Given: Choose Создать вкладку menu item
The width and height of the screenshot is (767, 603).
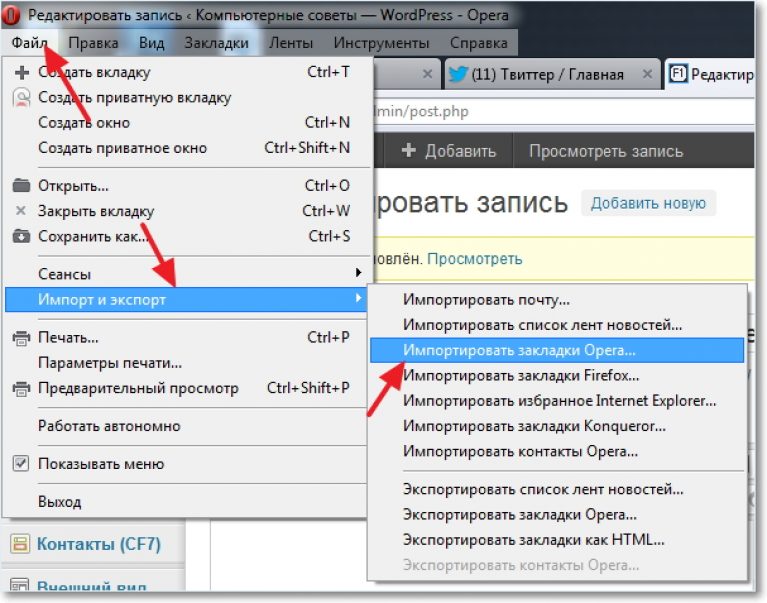Looking at the screenshot, I should click(x=185, y=72).
